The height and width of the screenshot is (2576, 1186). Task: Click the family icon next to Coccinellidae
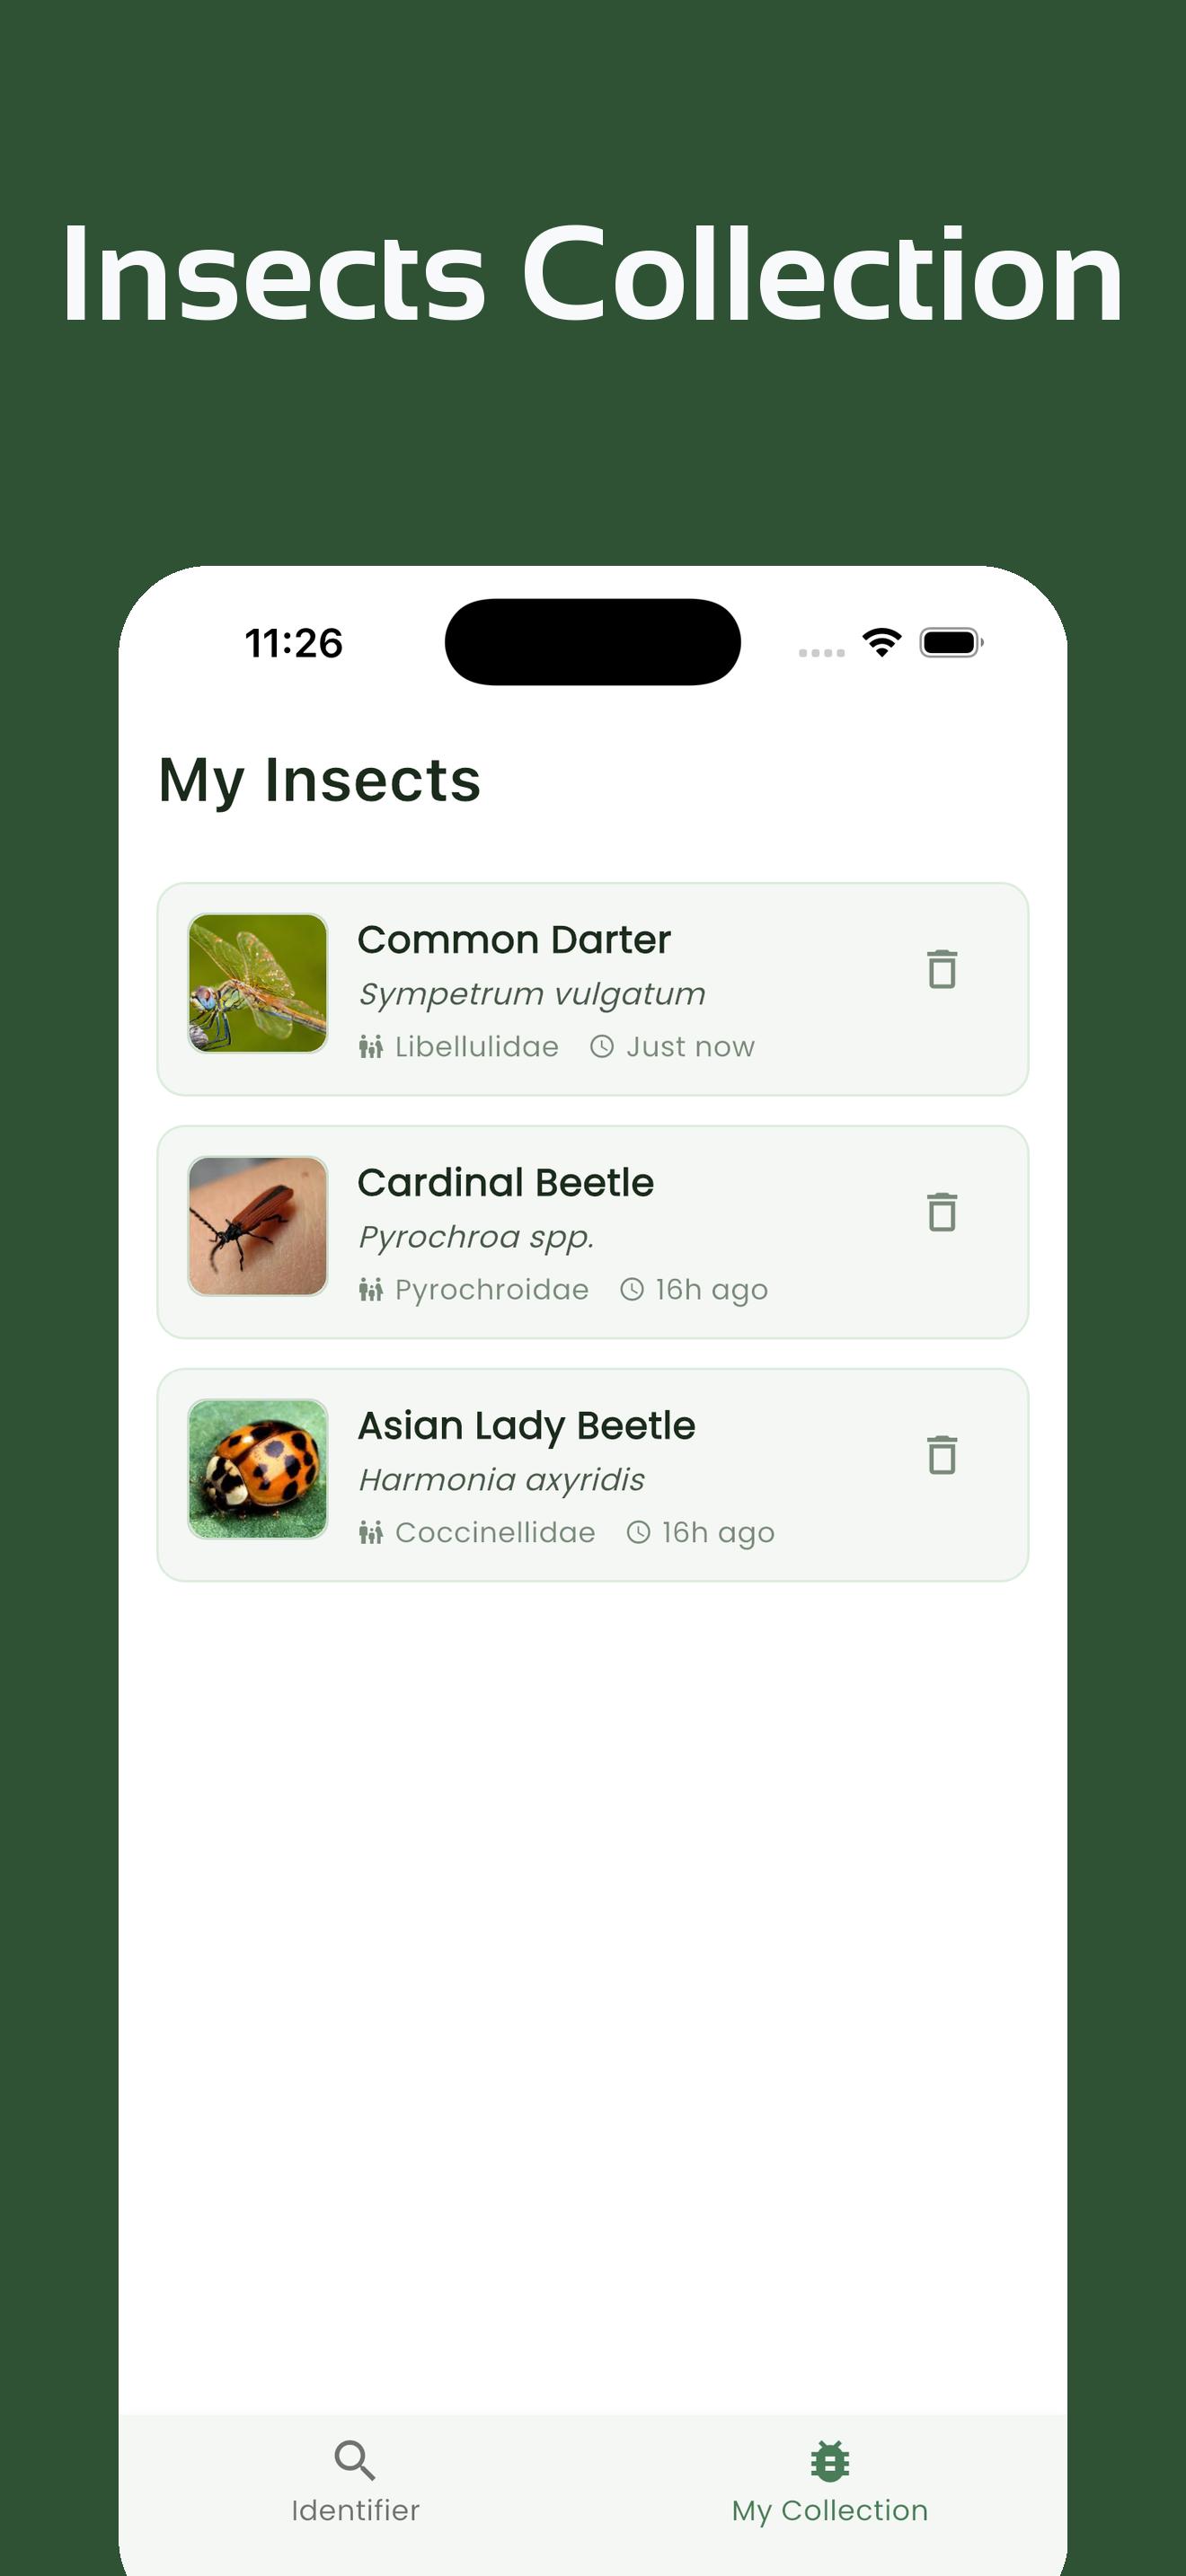point(371,1532)
